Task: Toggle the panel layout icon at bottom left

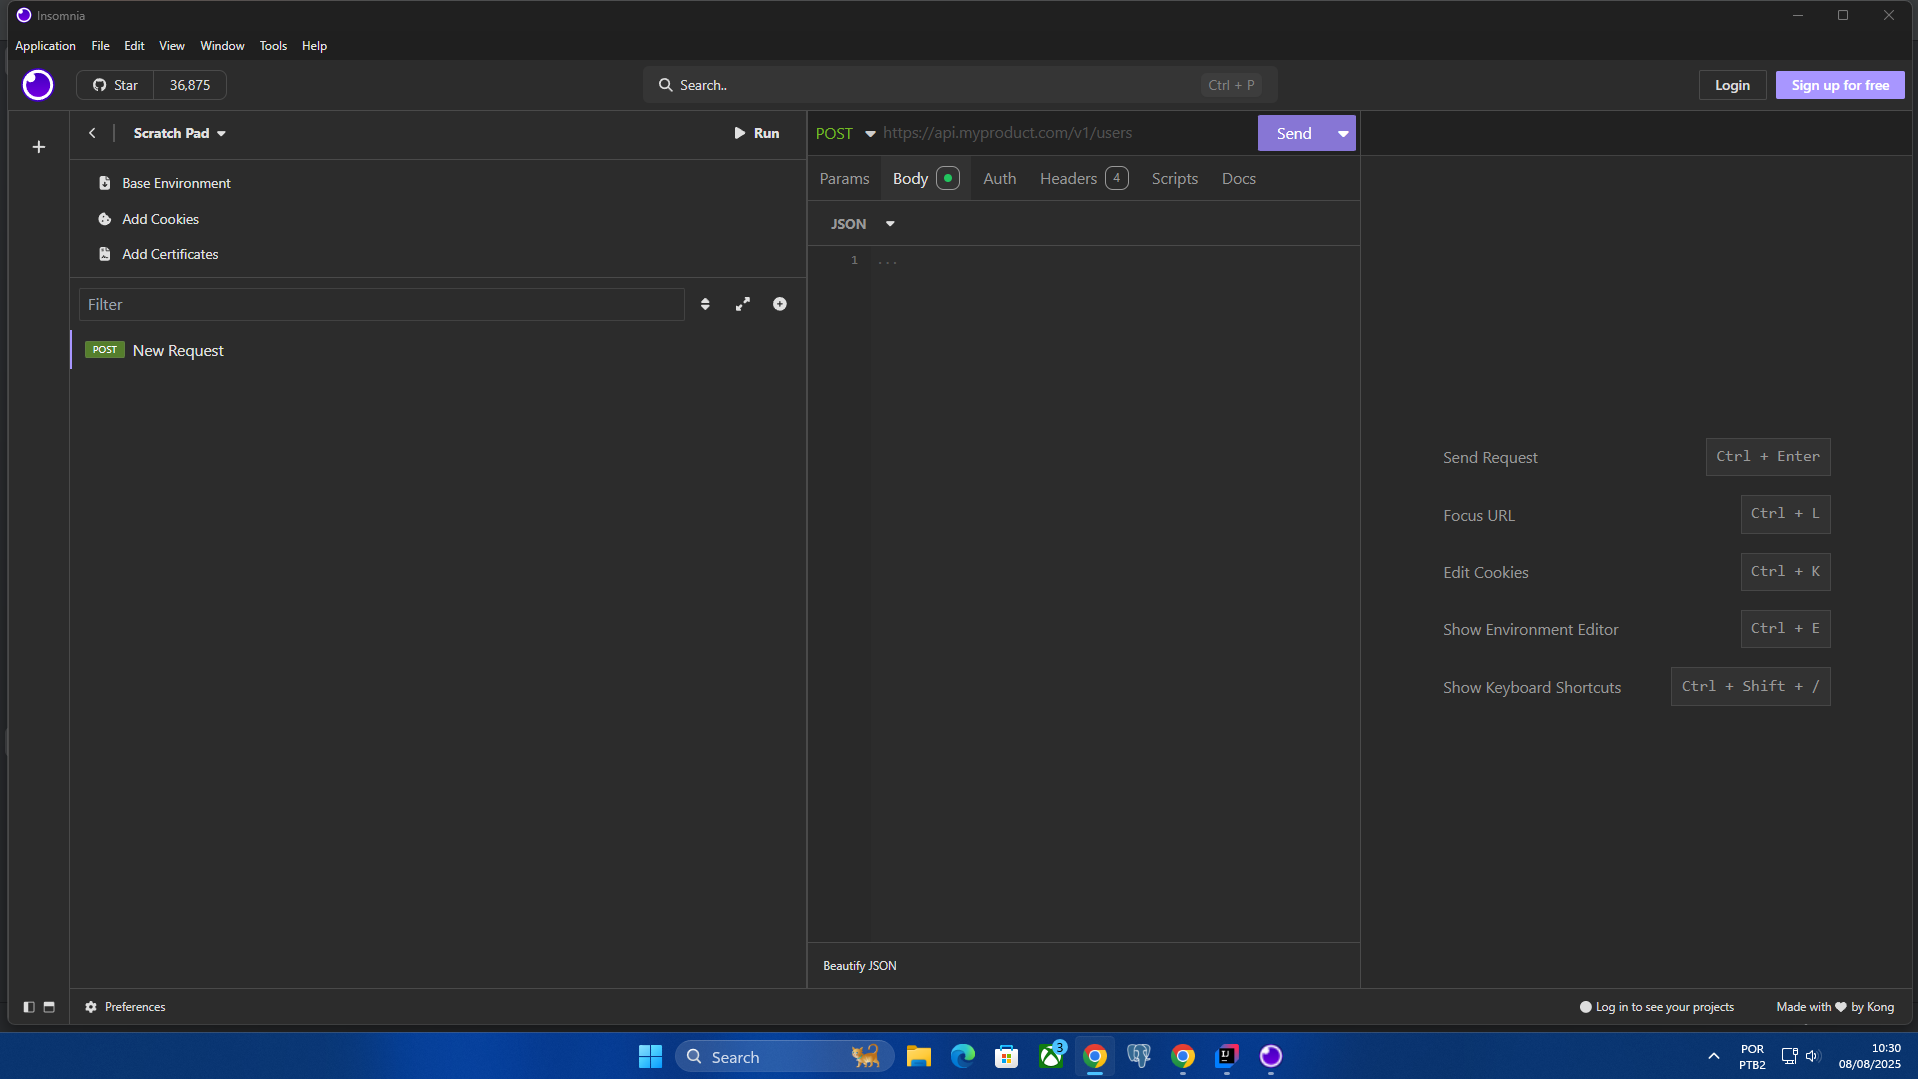Action: (49, 1007)
